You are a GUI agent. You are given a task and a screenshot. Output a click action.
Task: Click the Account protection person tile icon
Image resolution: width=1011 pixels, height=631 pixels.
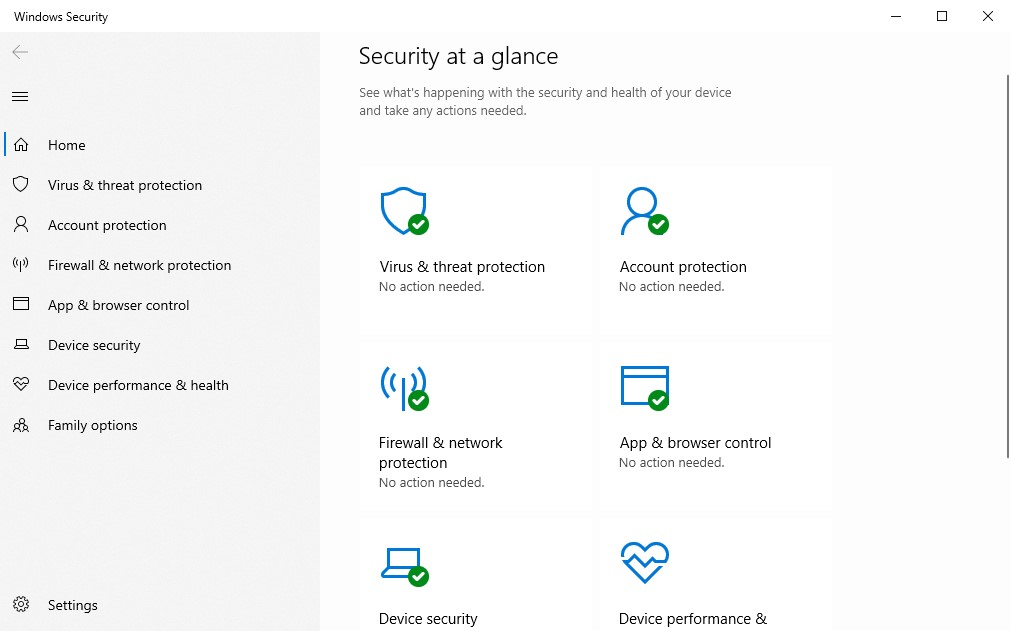click(643, 211)
